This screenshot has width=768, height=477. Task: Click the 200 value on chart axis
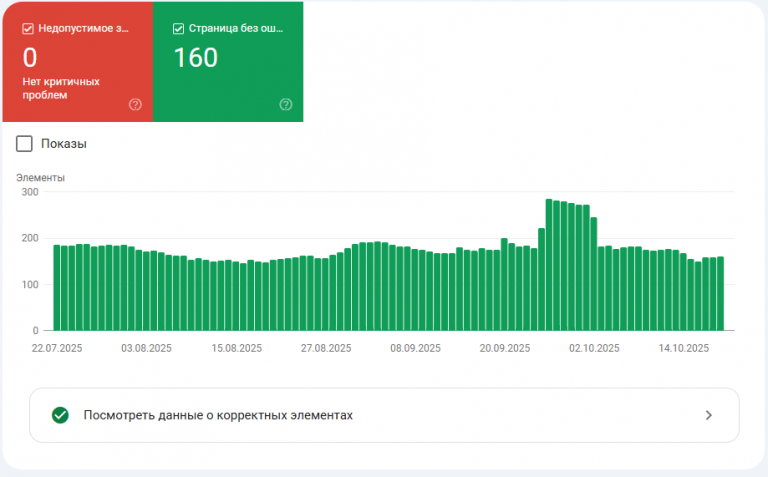(x=30, y=238)
